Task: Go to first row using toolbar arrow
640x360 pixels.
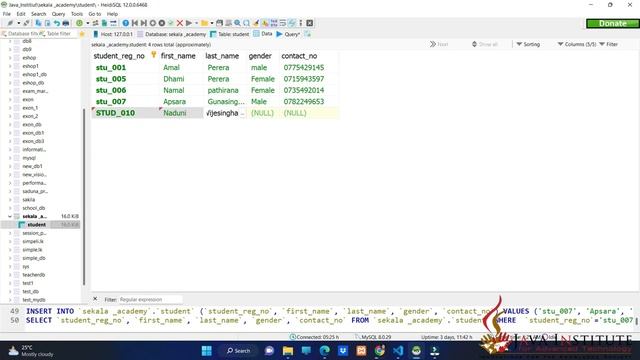Action: point(135,23)
